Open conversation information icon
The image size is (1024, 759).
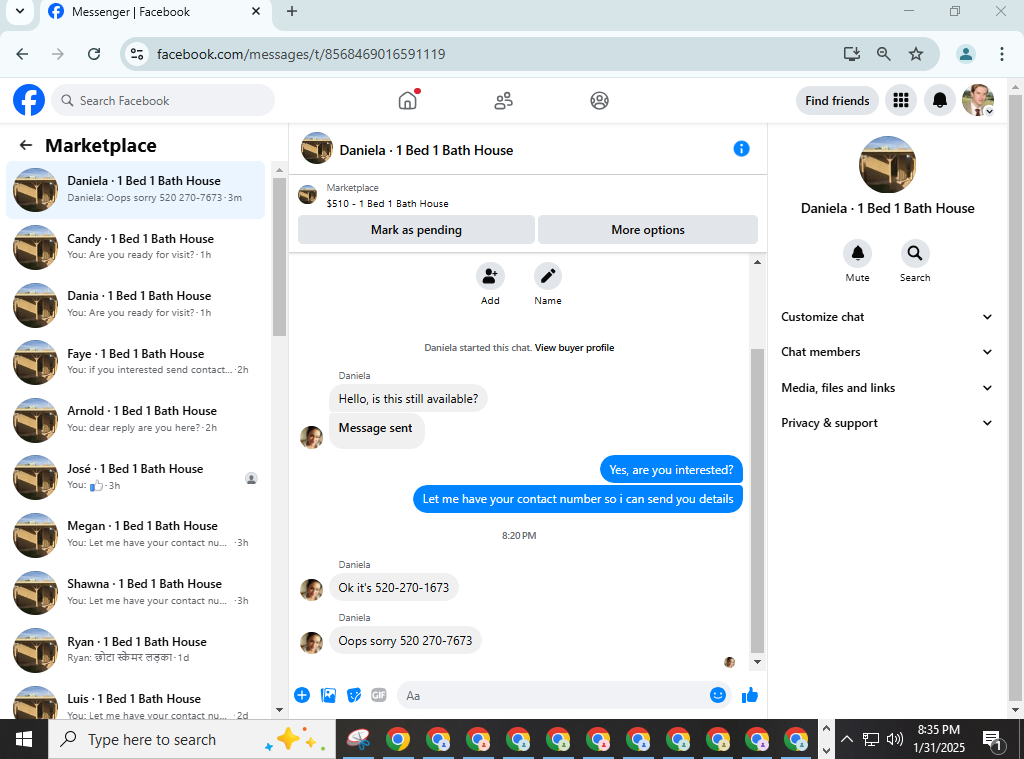pyautogui.click(x=741, y=149)
